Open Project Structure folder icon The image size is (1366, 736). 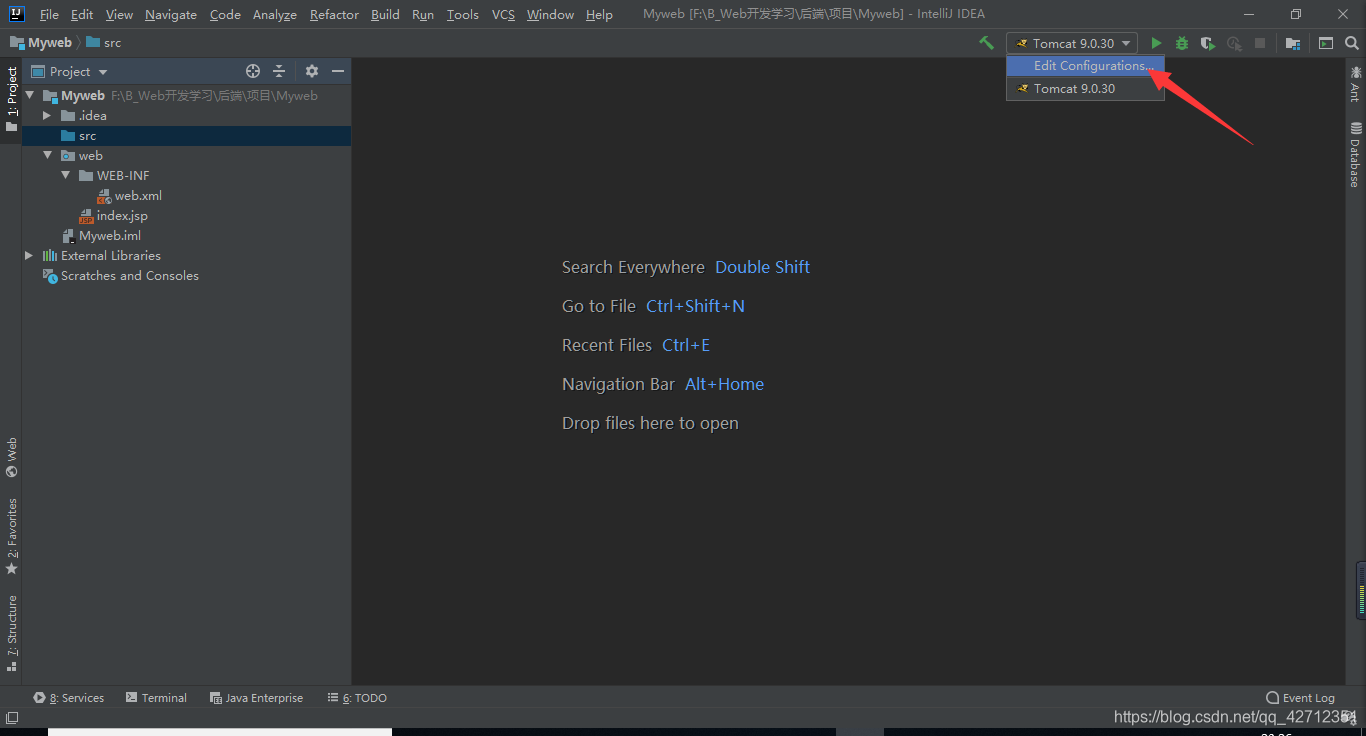pos(1293,43)
